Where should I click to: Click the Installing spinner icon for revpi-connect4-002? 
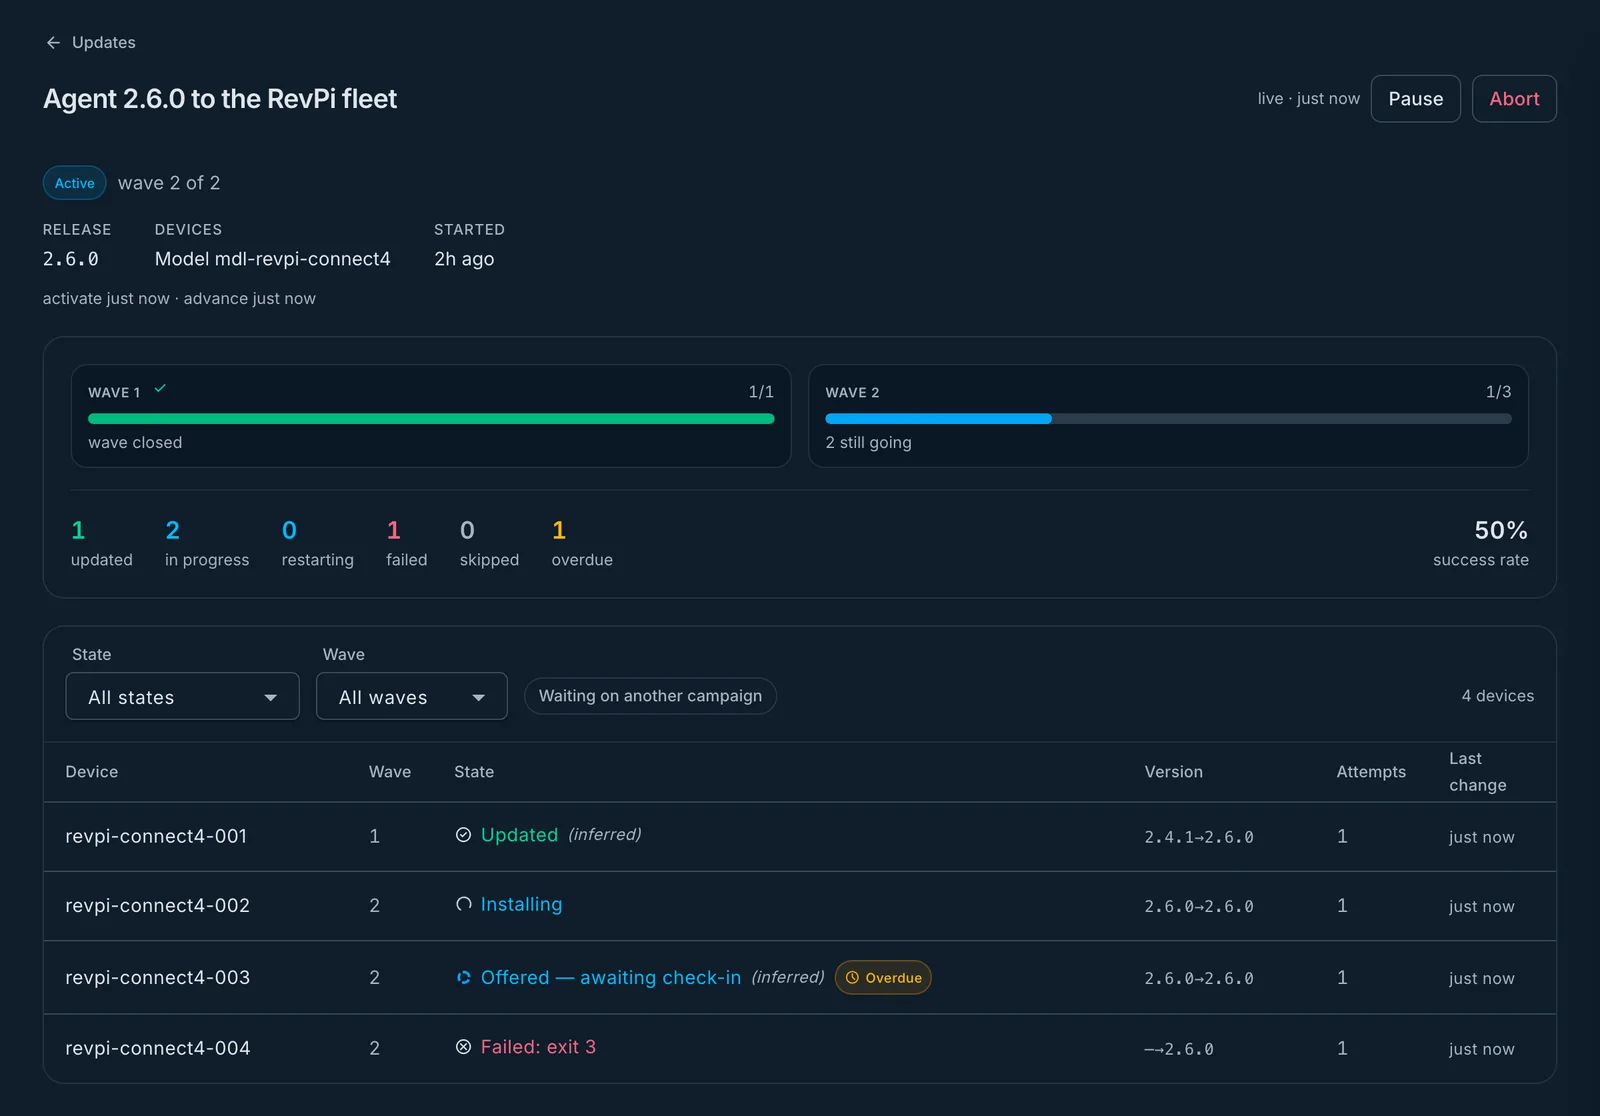click(x=463, y=904)
